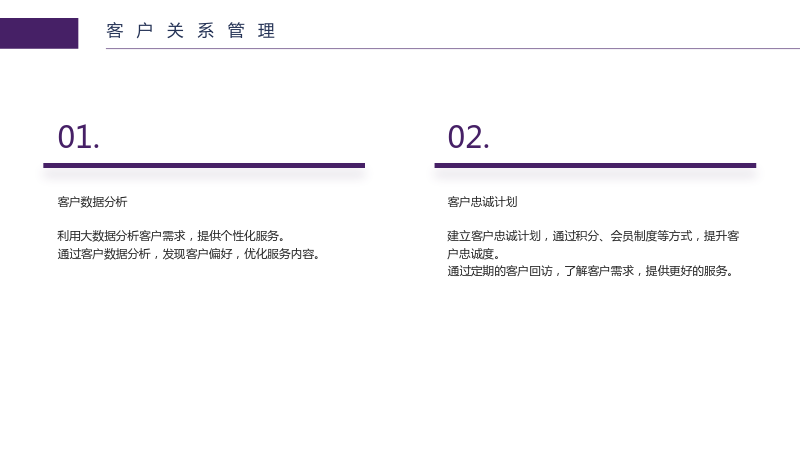Select the number 01. heading
Image resolution: width=800 pixels, height=450 pixels.
coord(79,137)
